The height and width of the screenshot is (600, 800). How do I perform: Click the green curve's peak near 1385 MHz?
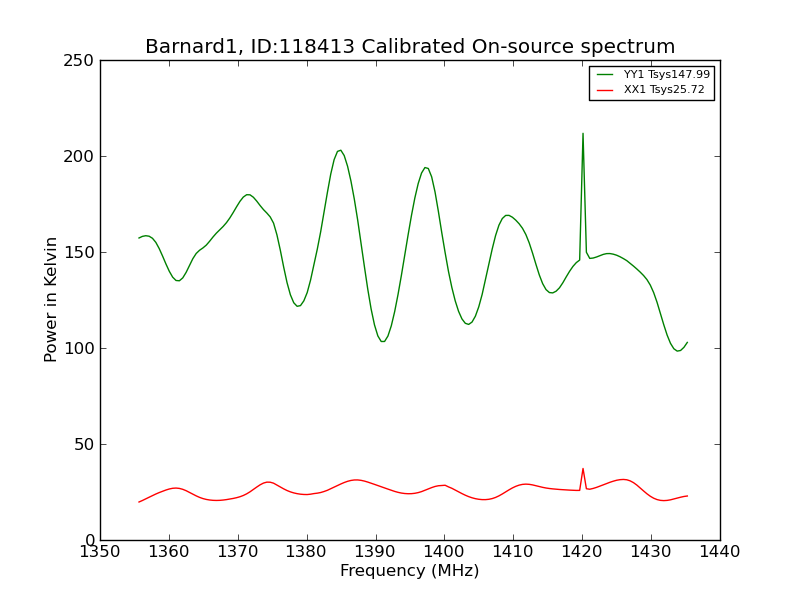click(340, 151)
